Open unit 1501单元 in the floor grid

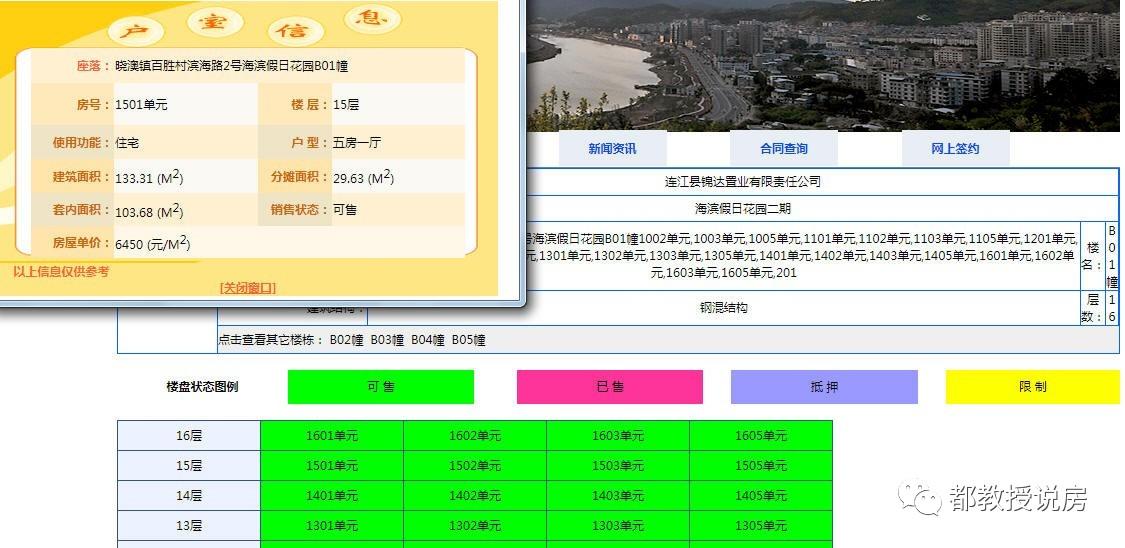click(x=331, y=466)
